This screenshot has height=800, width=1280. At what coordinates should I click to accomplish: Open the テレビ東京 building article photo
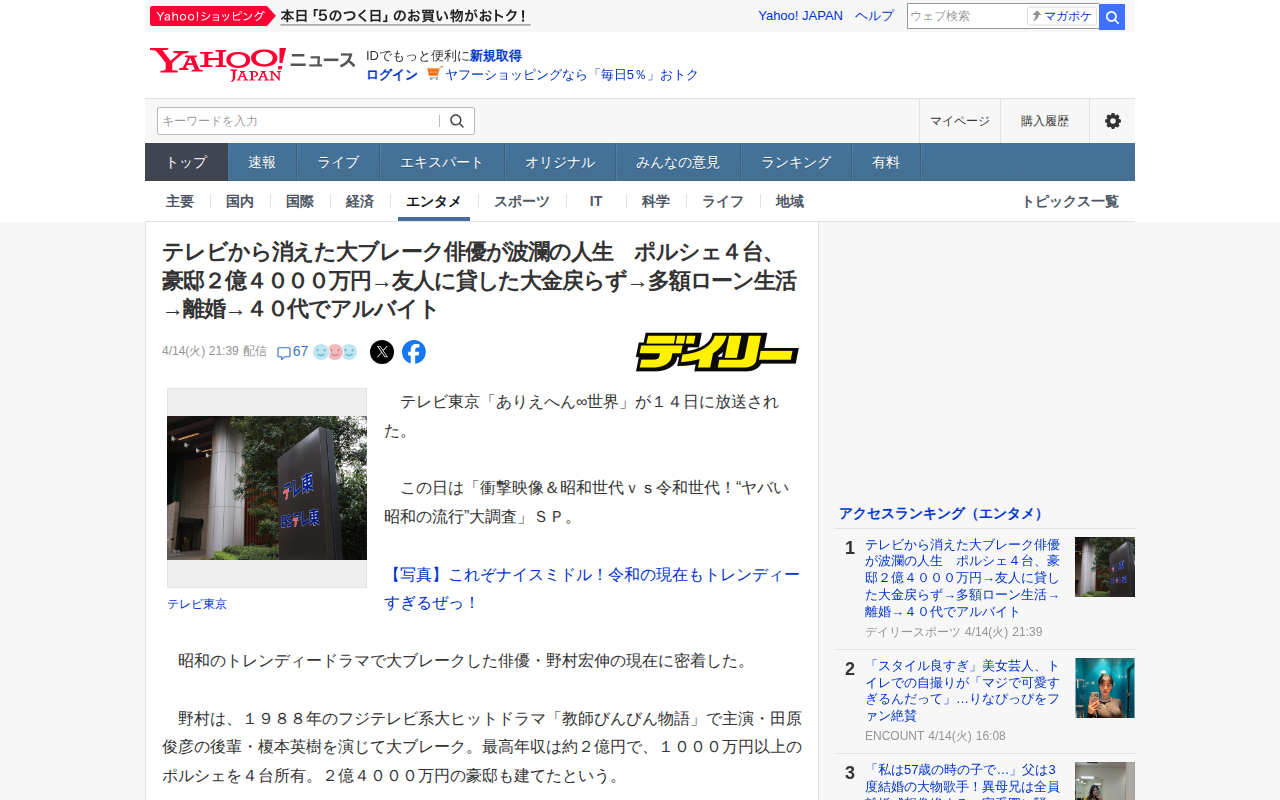point(267,488)
